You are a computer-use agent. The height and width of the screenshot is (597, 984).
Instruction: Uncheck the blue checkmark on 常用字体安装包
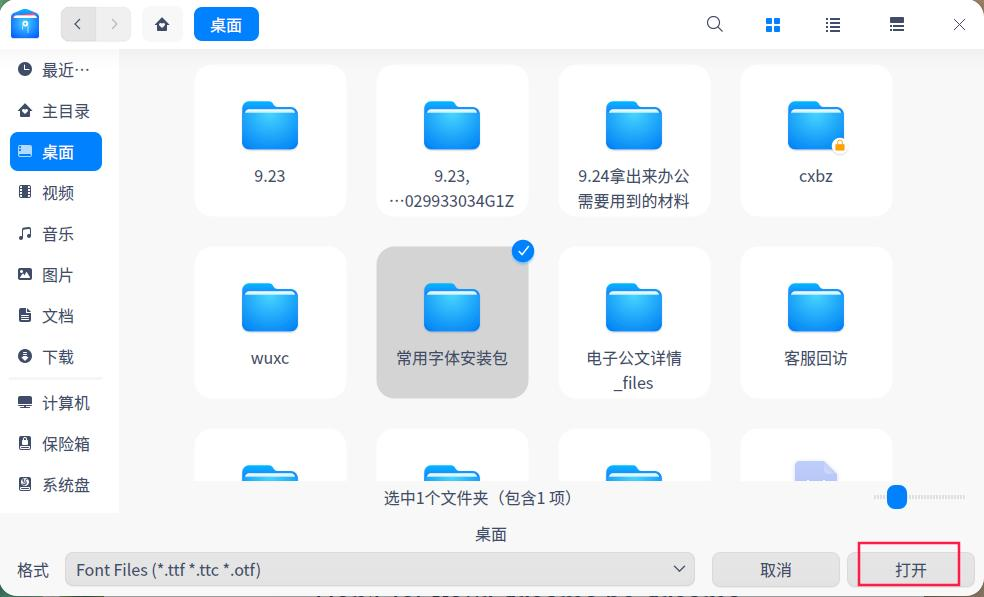[523, 251]
